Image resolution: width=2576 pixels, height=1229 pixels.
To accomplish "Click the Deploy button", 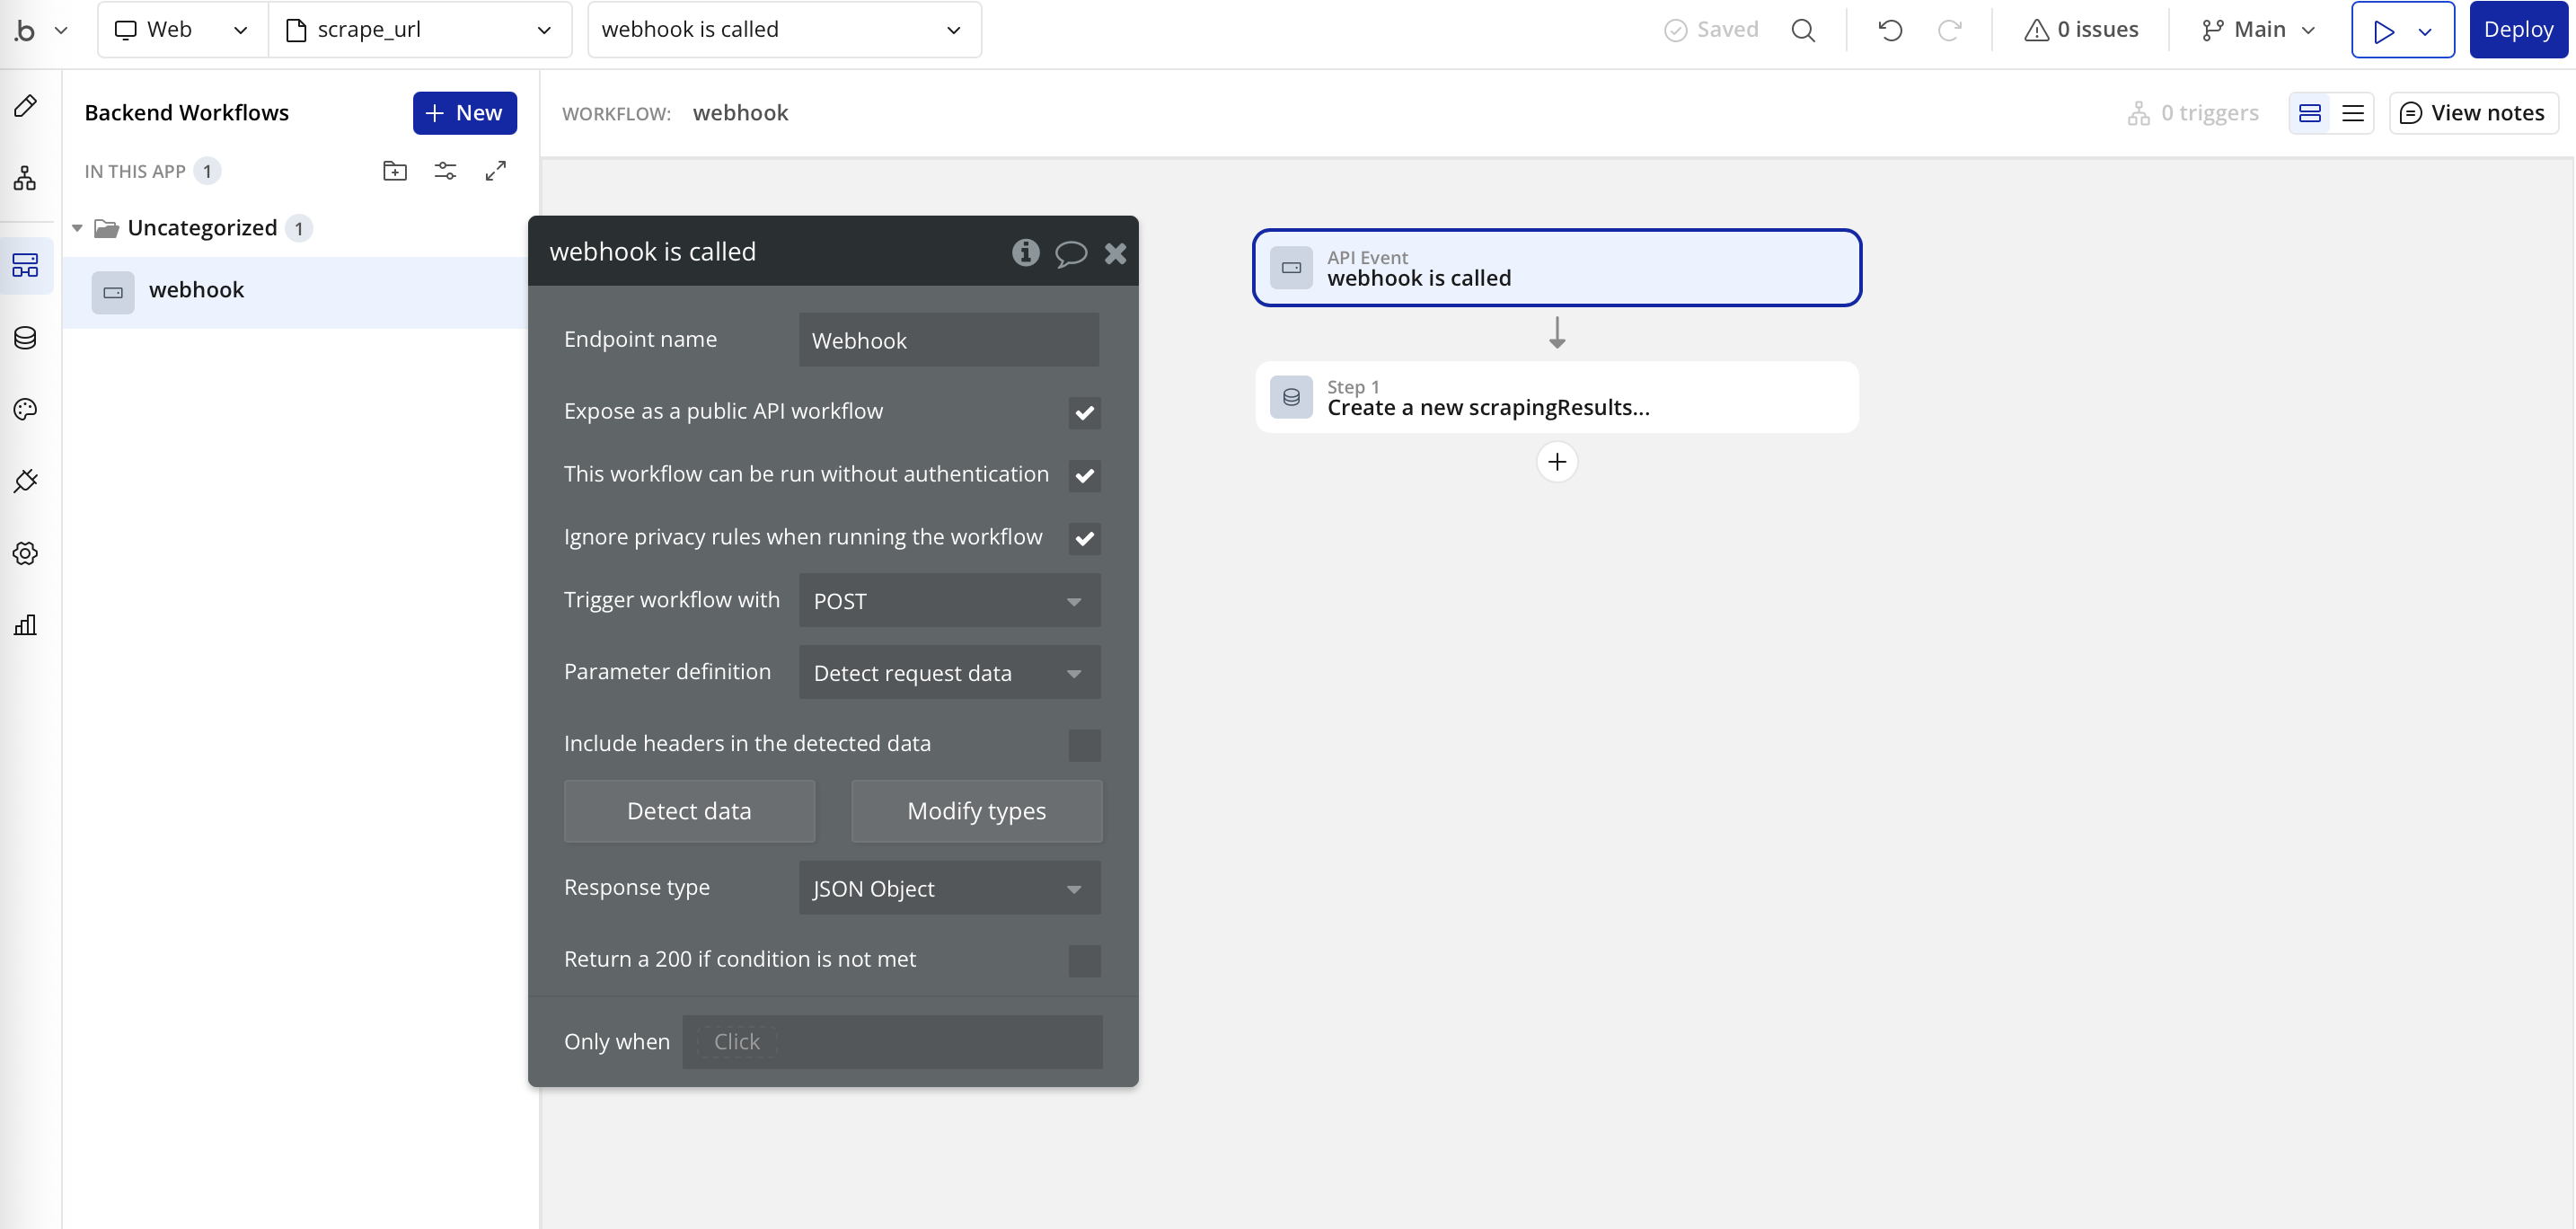I will click(2518, 29).
